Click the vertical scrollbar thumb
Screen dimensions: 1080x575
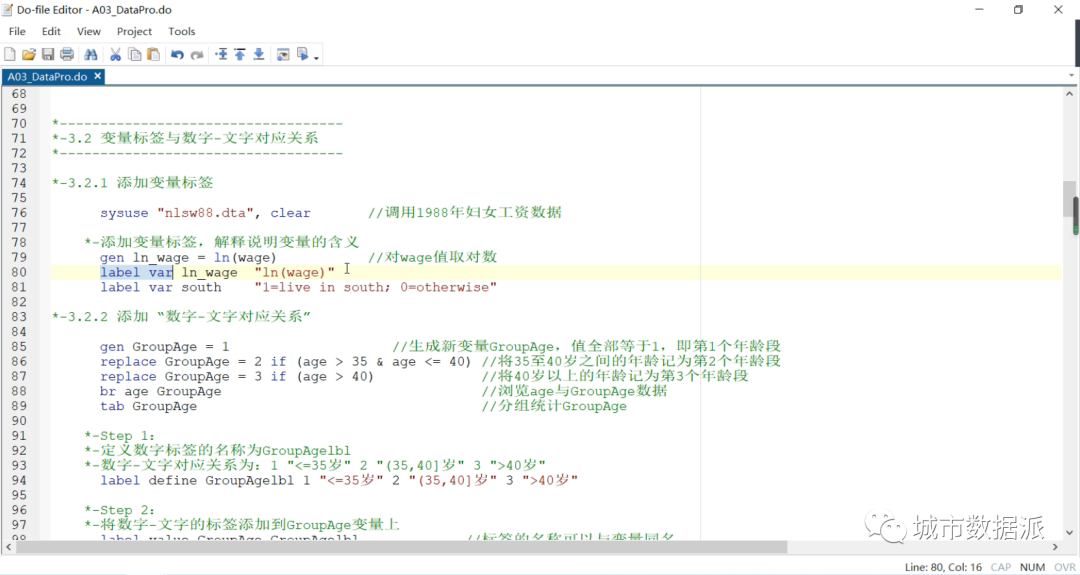tap(1069, 200)
